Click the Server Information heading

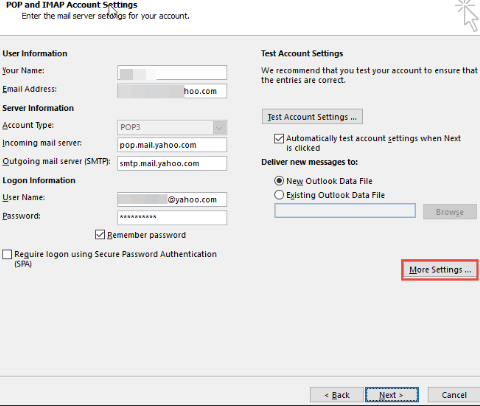click(38, 108)
